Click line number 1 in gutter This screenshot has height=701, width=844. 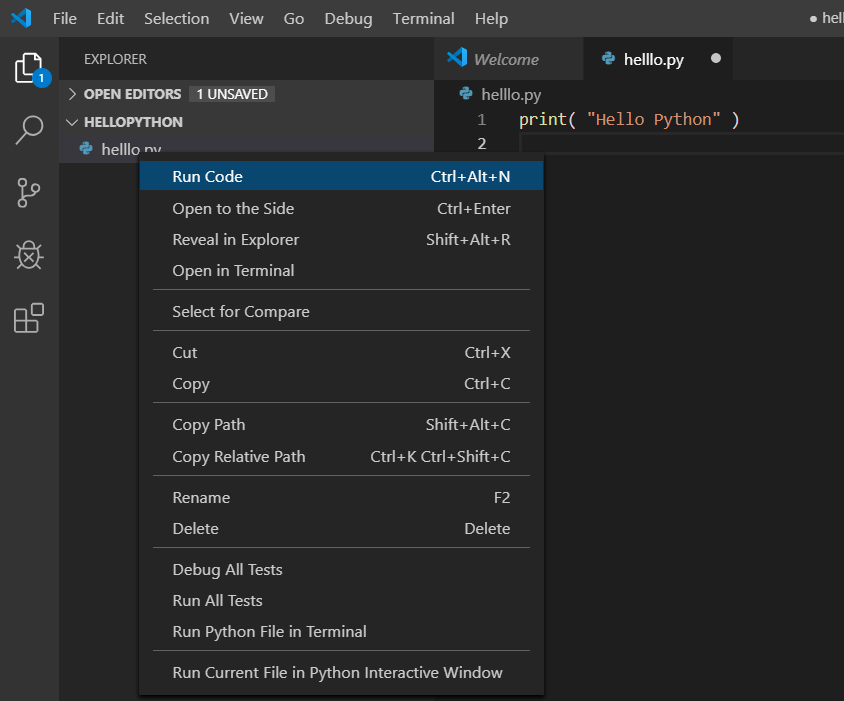click(482, 119)
